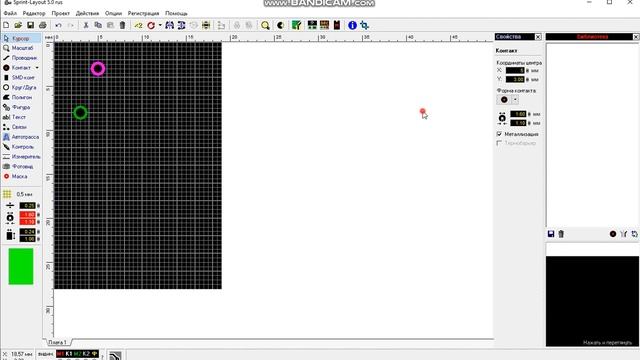Click the New file icon
This screenshot has height=360, width=640.
tap(6, 25)
